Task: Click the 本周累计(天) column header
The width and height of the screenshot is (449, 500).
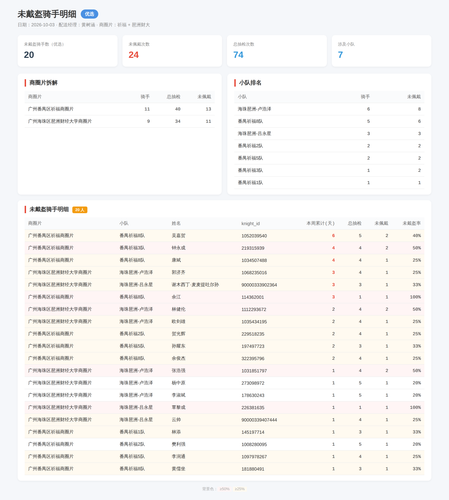Action: point(320,223)
